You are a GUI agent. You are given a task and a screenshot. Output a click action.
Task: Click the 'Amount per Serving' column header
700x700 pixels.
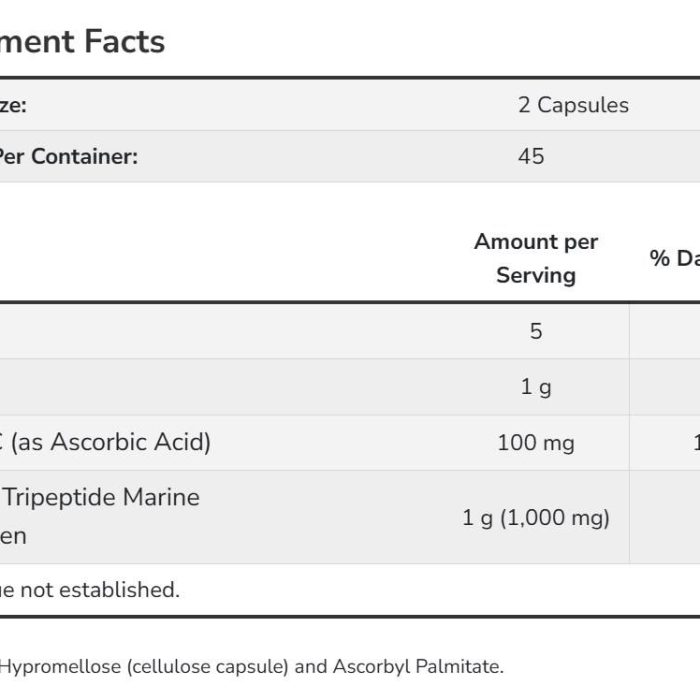tap(536, 258)
